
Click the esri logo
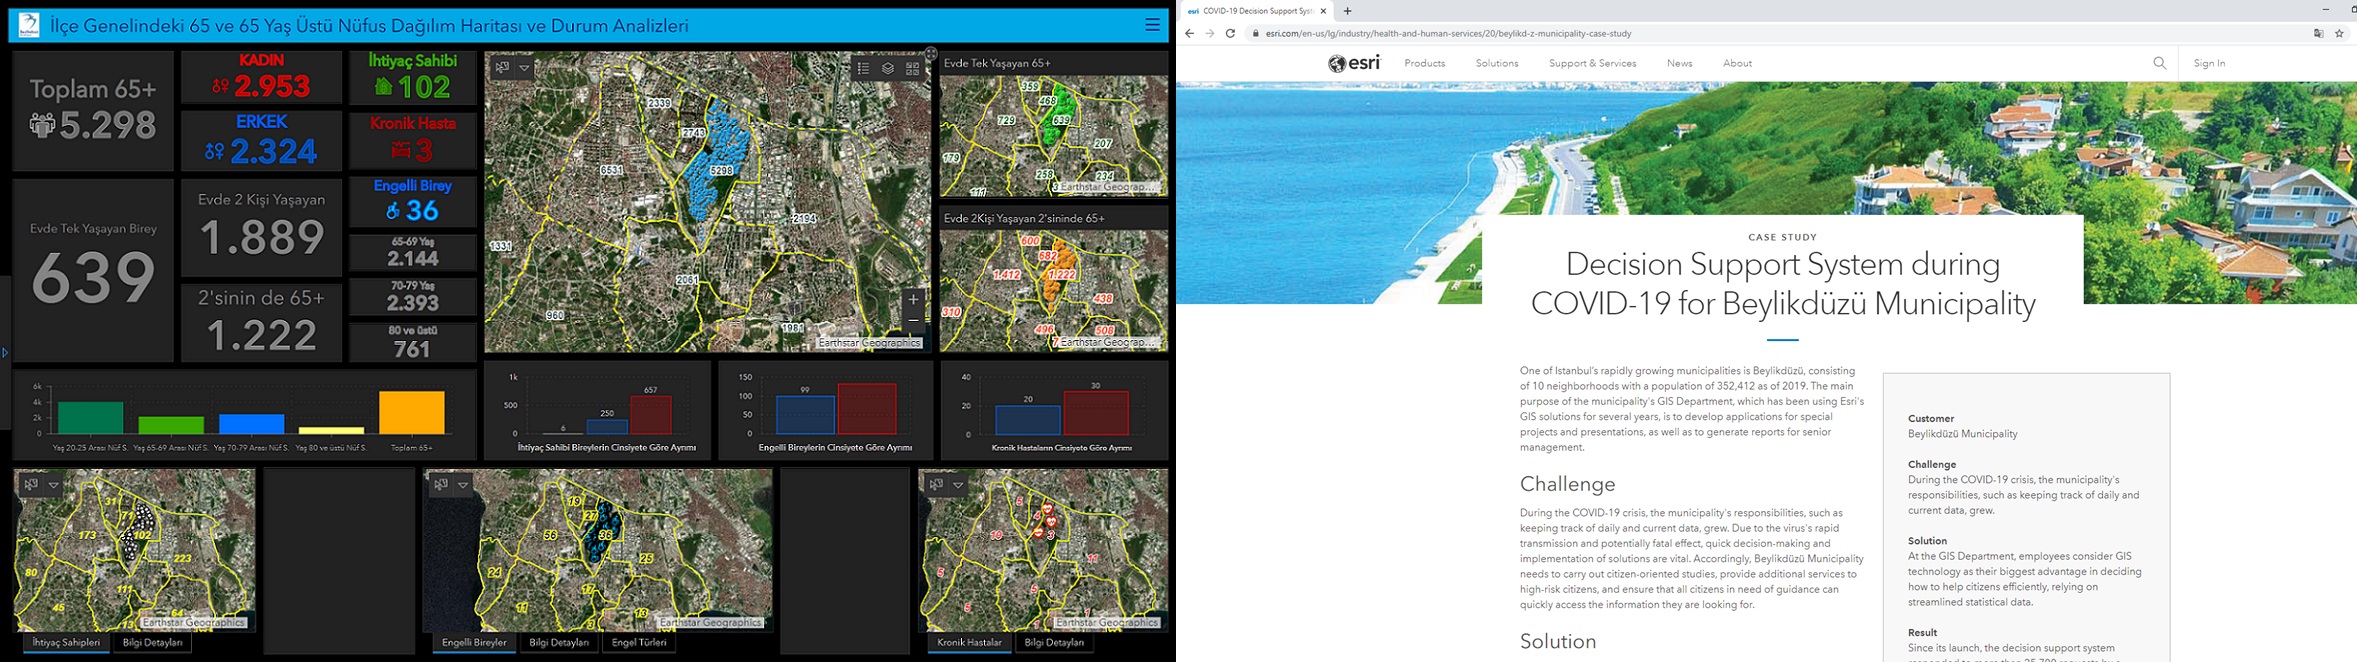(1354, 63)
